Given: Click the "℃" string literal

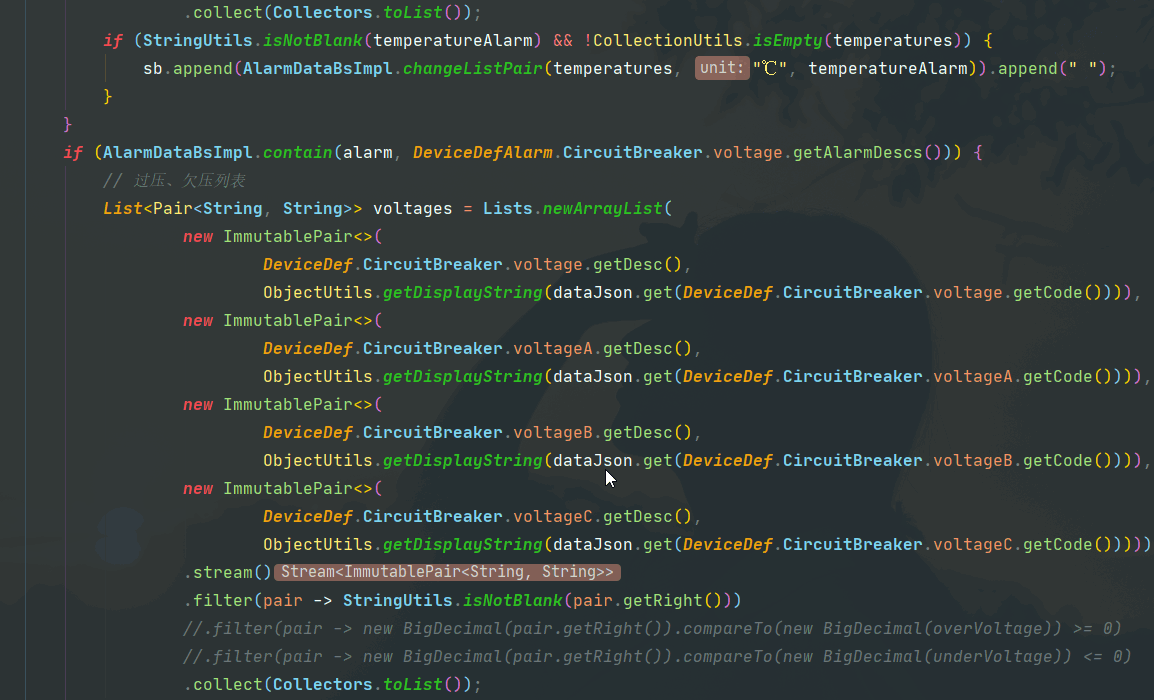Looking at the screenshot, I should [x=770, y=68].
